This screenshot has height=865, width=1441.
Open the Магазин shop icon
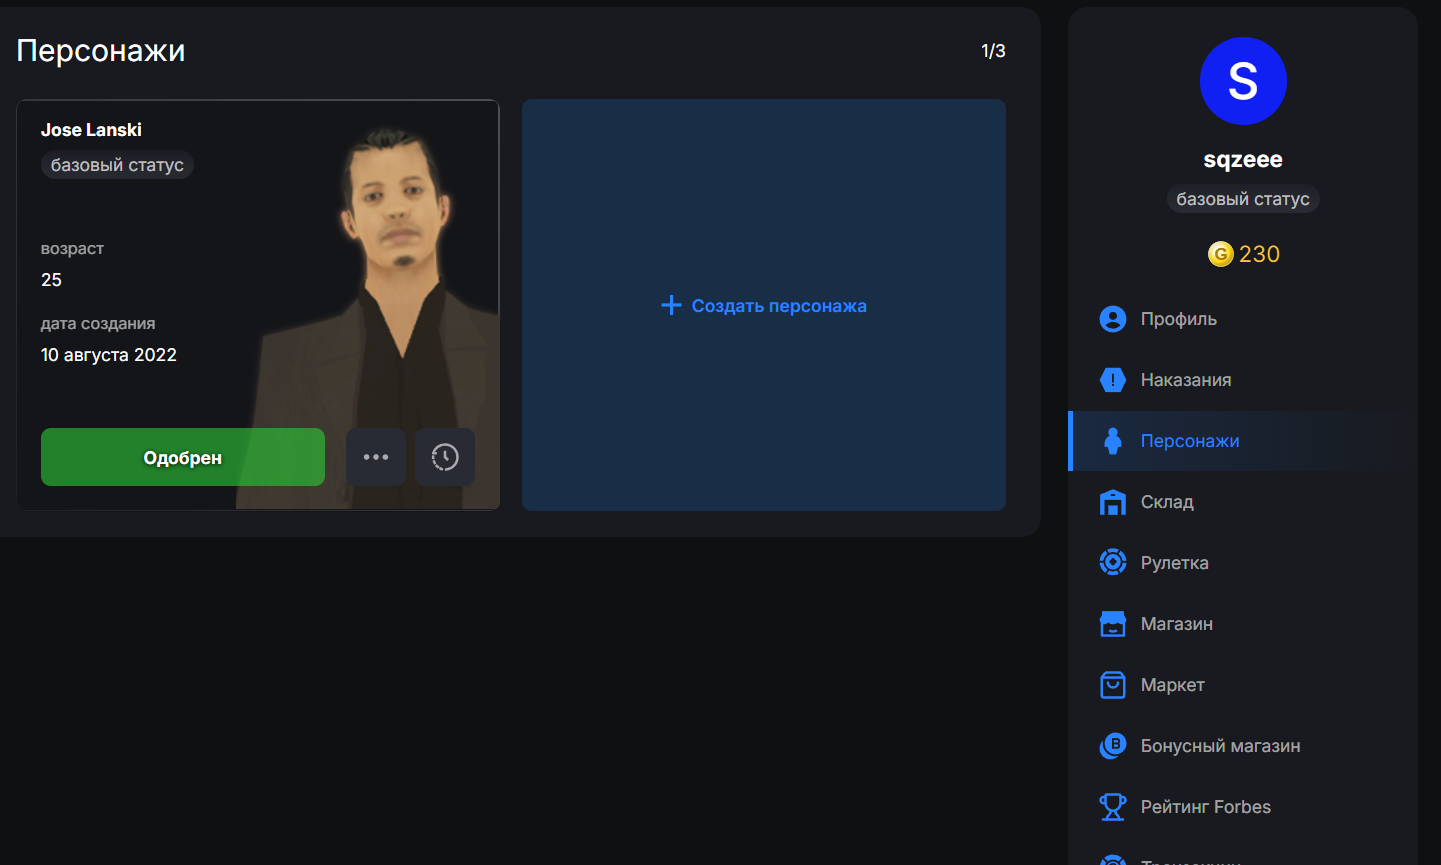click(x=1112, y=624)
